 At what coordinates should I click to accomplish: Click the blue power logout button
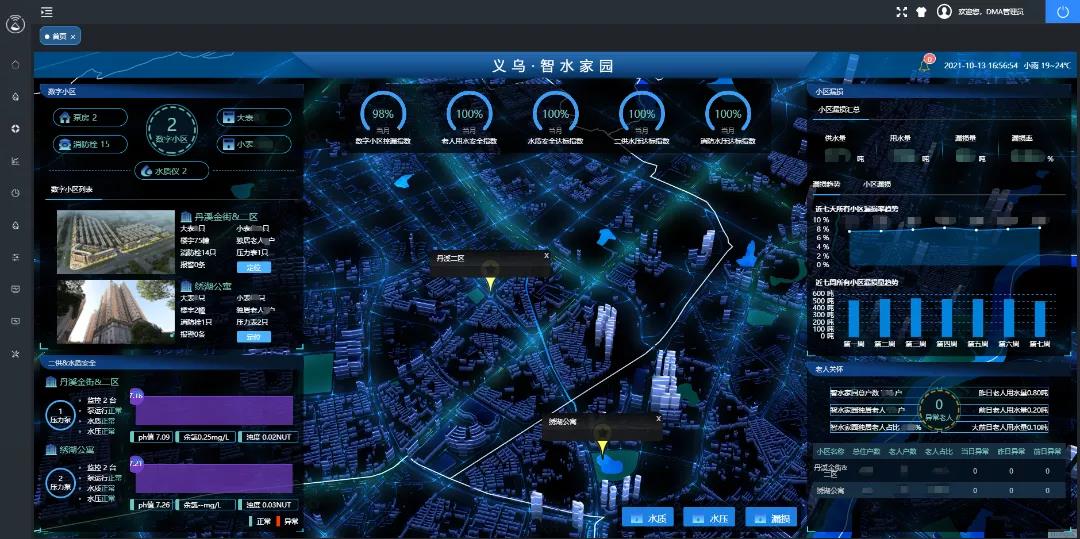(x=1062, y=12)
